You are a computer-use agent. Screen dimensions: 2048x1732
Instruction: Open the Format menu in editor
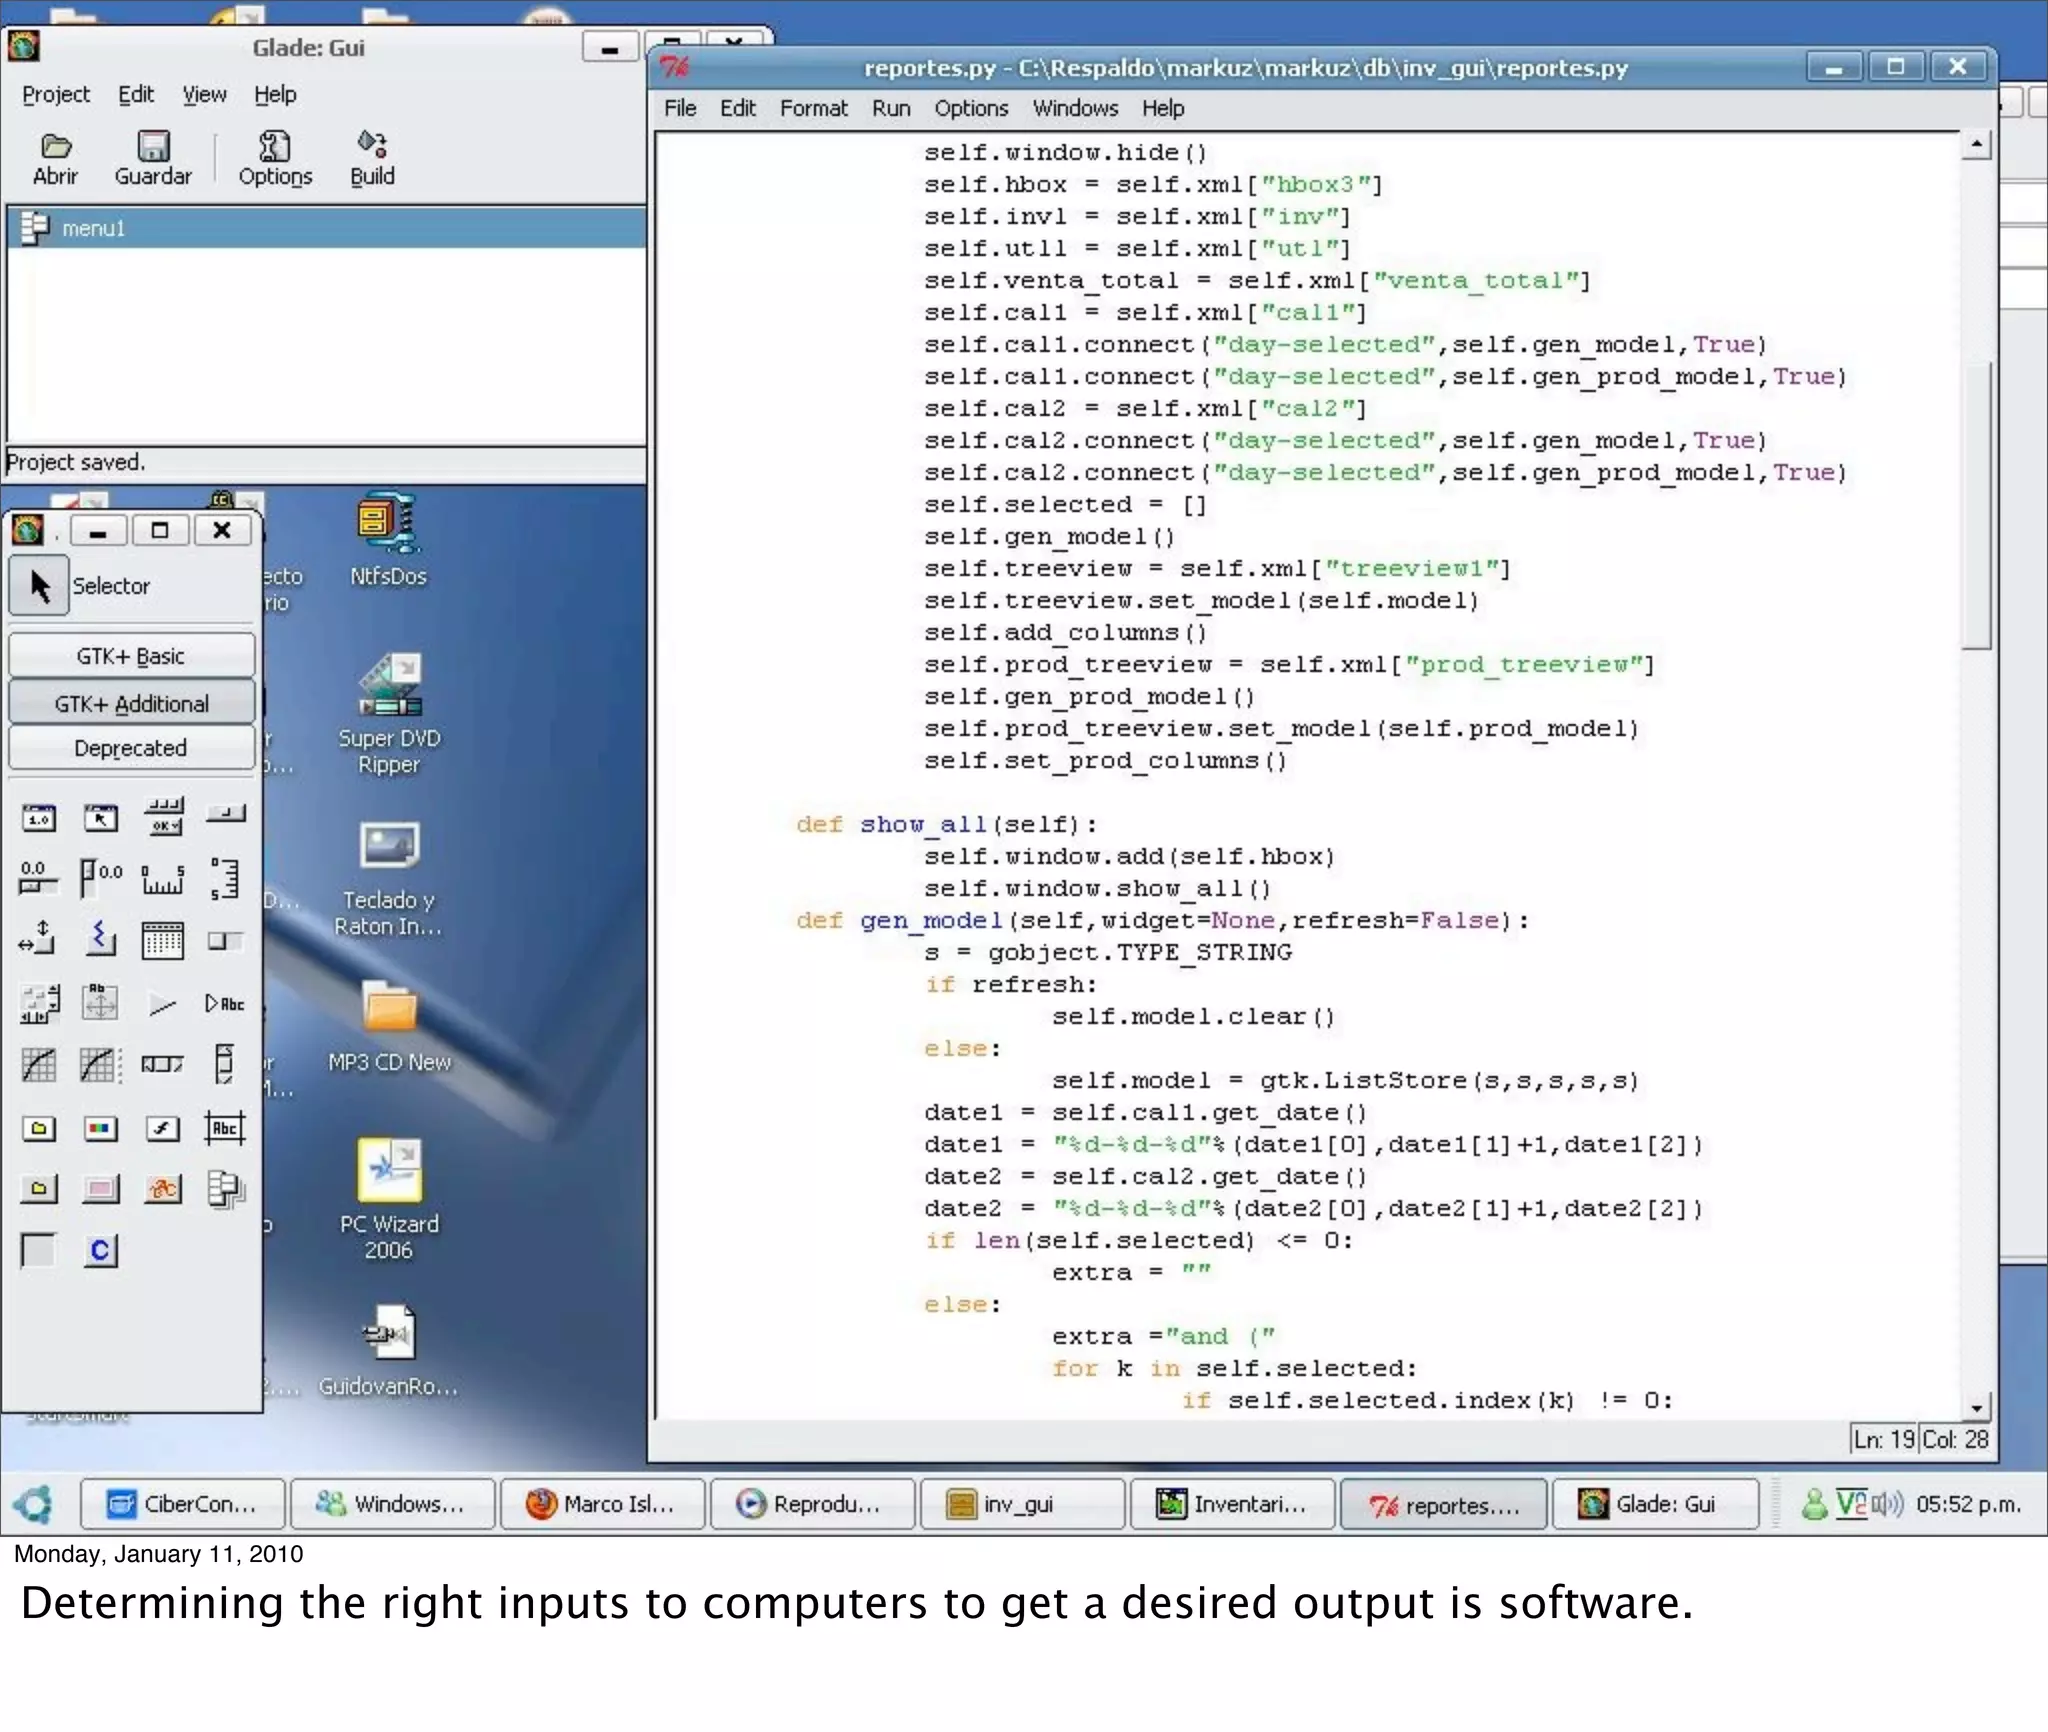(x=813, y=108)
